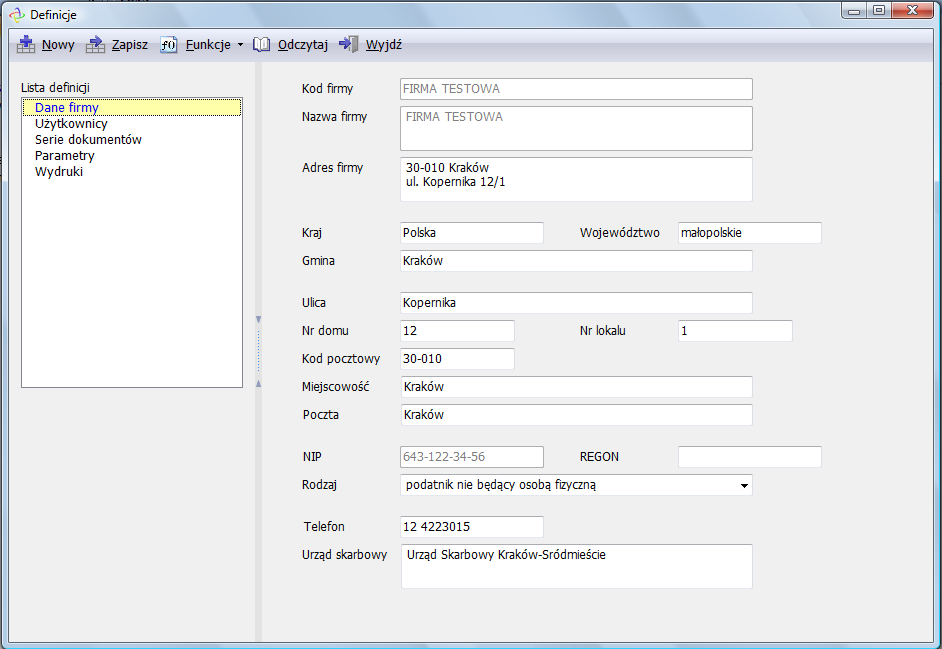Click the Wyjdź button label
The image size is (942, 649).
tap(384, 44)
